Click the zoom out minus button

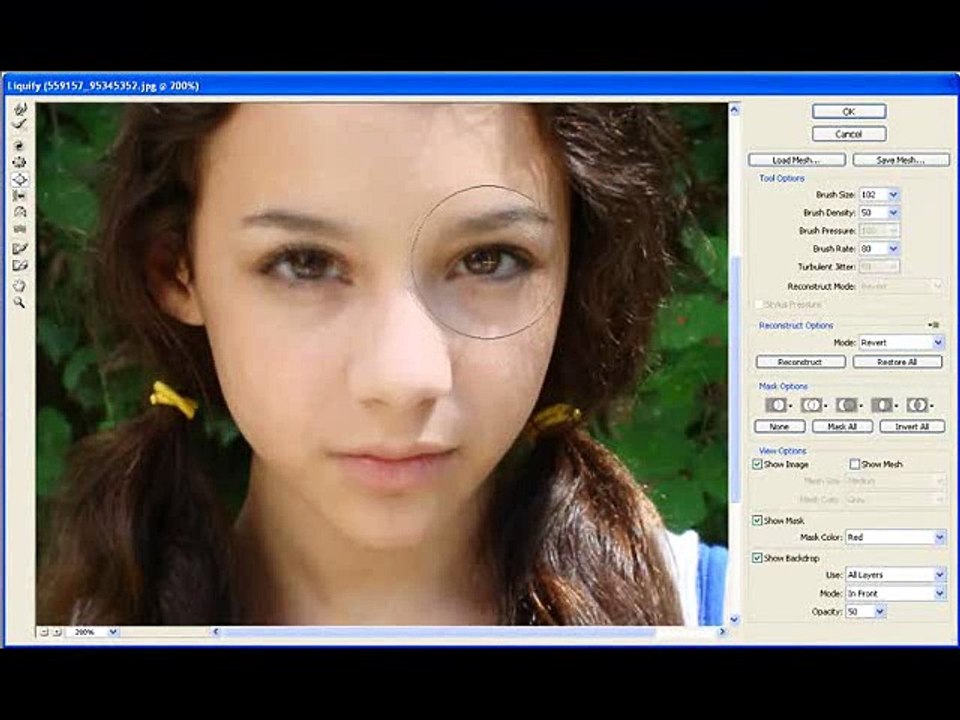pos(44,632)
